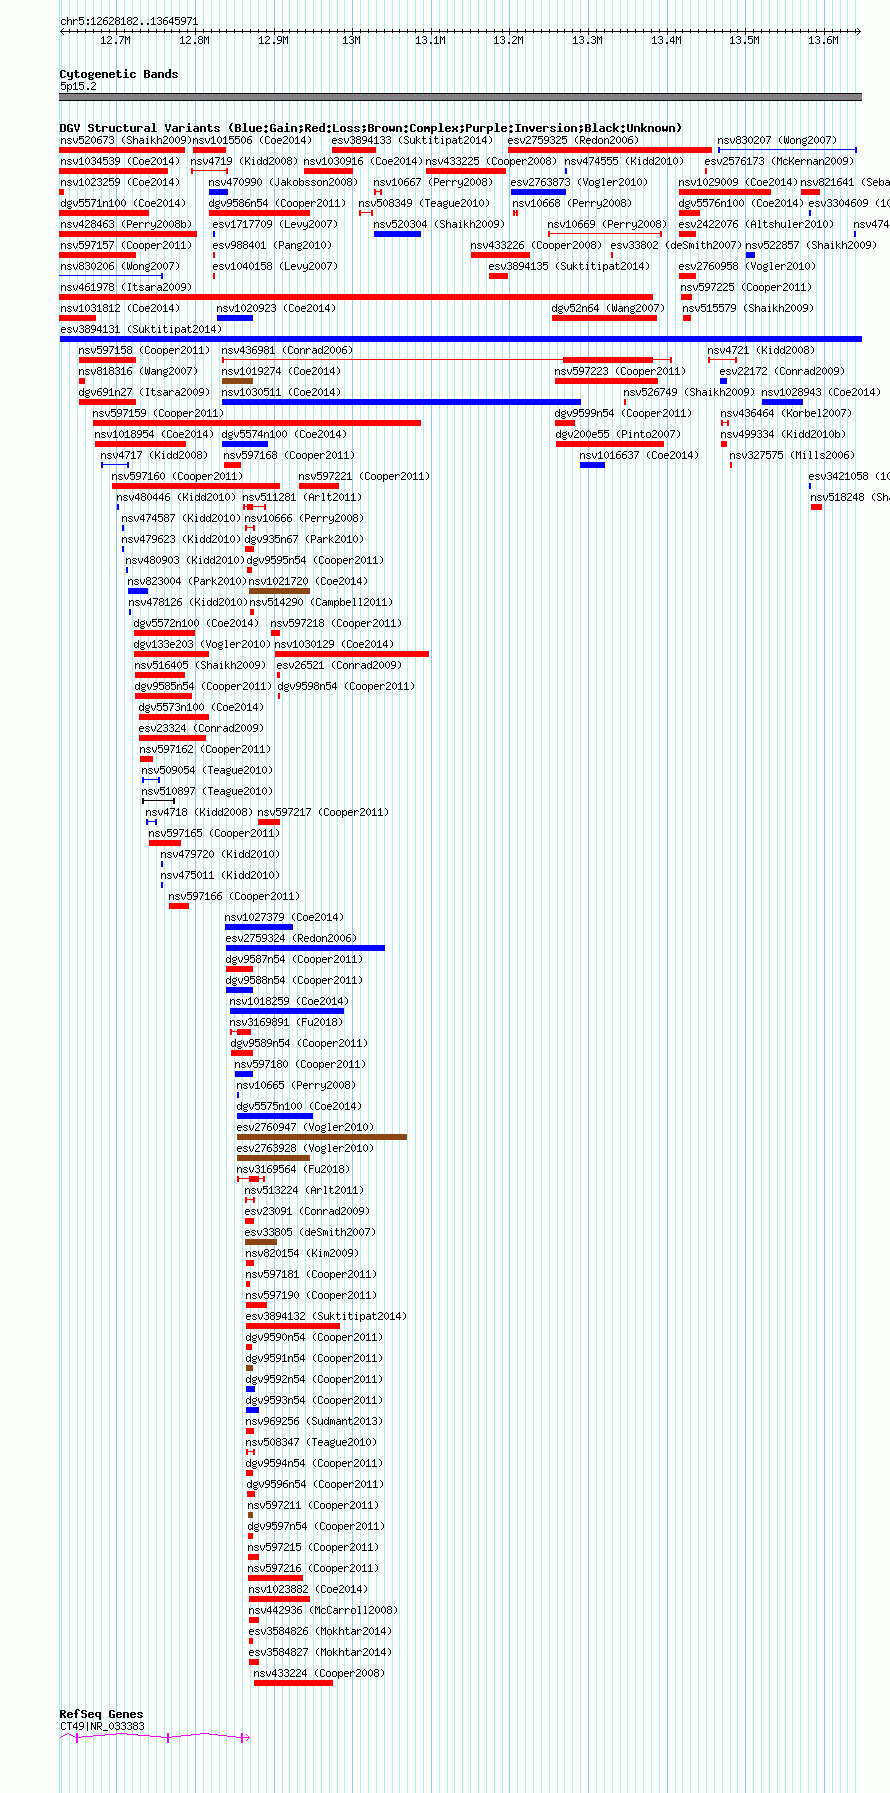This screenshot has width=890, height=1793.
Task: Click the blue bar under nsv1030511
Action: [x=401, y=402]
